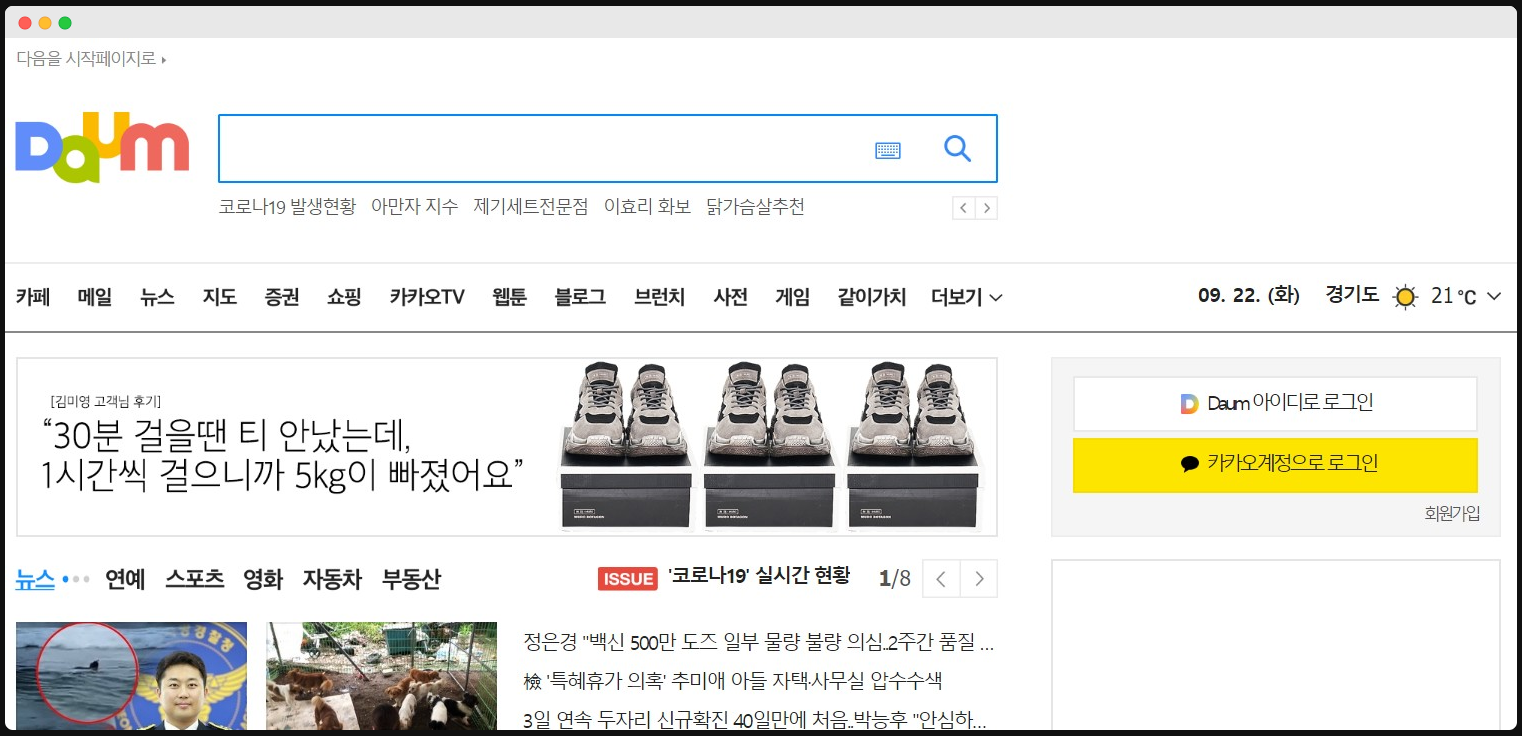Open the virtual keyboard icon in search box

[x=888, y=150]
